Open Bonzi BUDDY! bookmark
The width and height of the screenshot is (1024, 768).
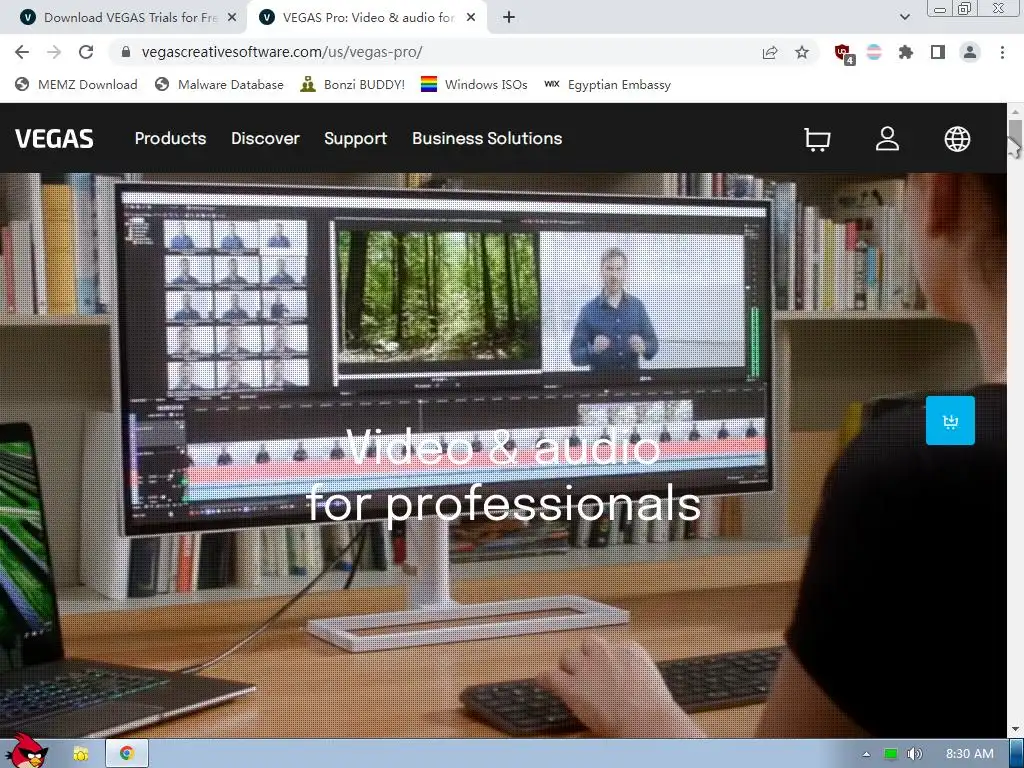pyautogui.click(x=353, y=84)
